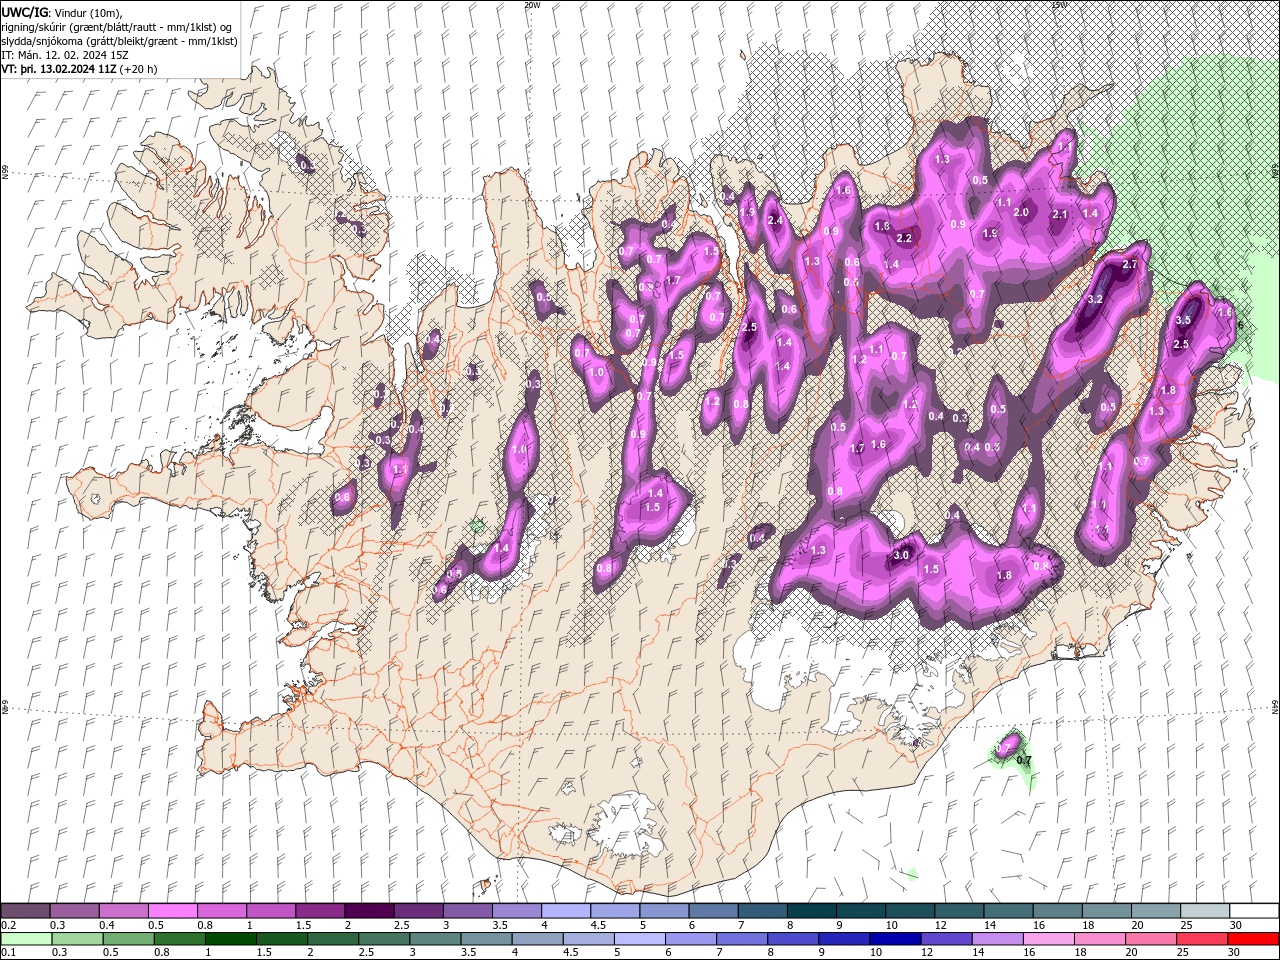Click the 20–25 grey-teal swatch in upper bar

(x=1155, y=911)
